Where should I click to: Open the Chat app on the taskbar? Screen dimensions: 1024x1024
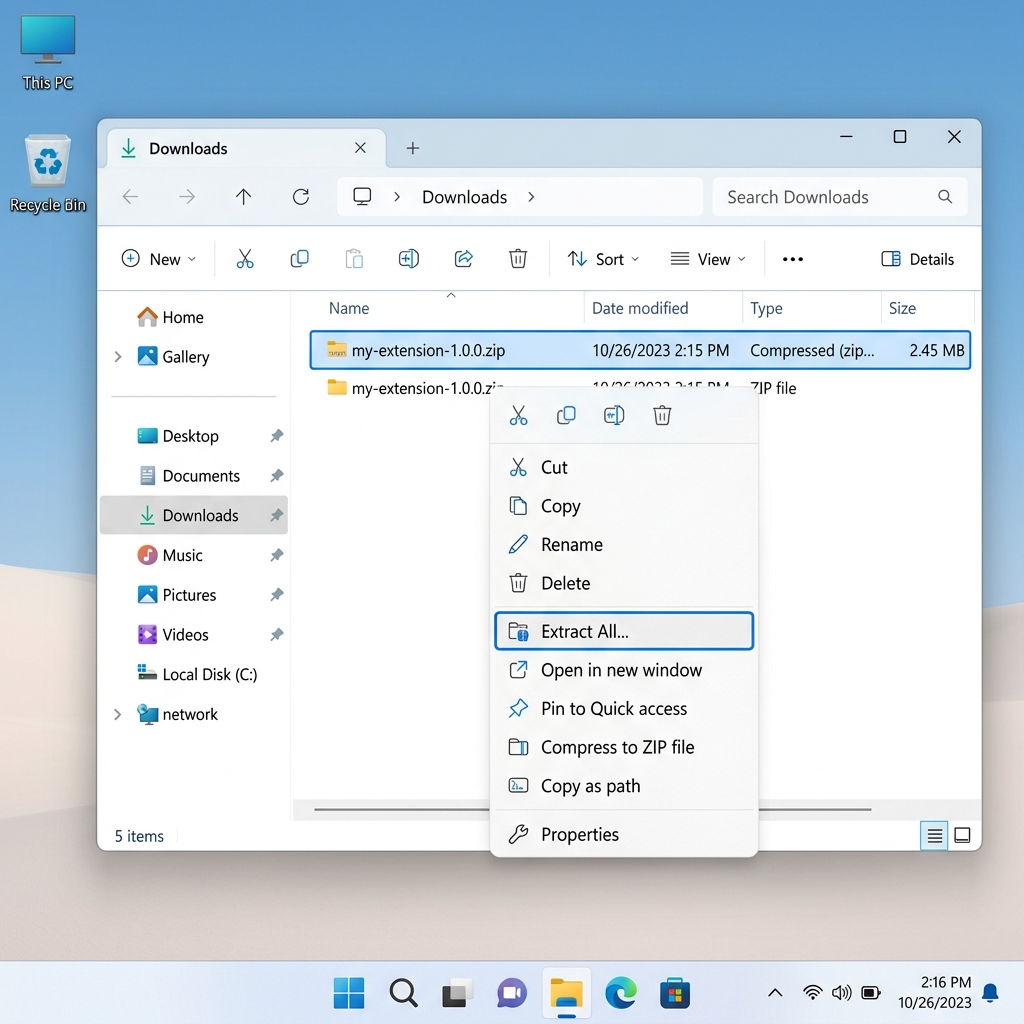coord(511,993)
